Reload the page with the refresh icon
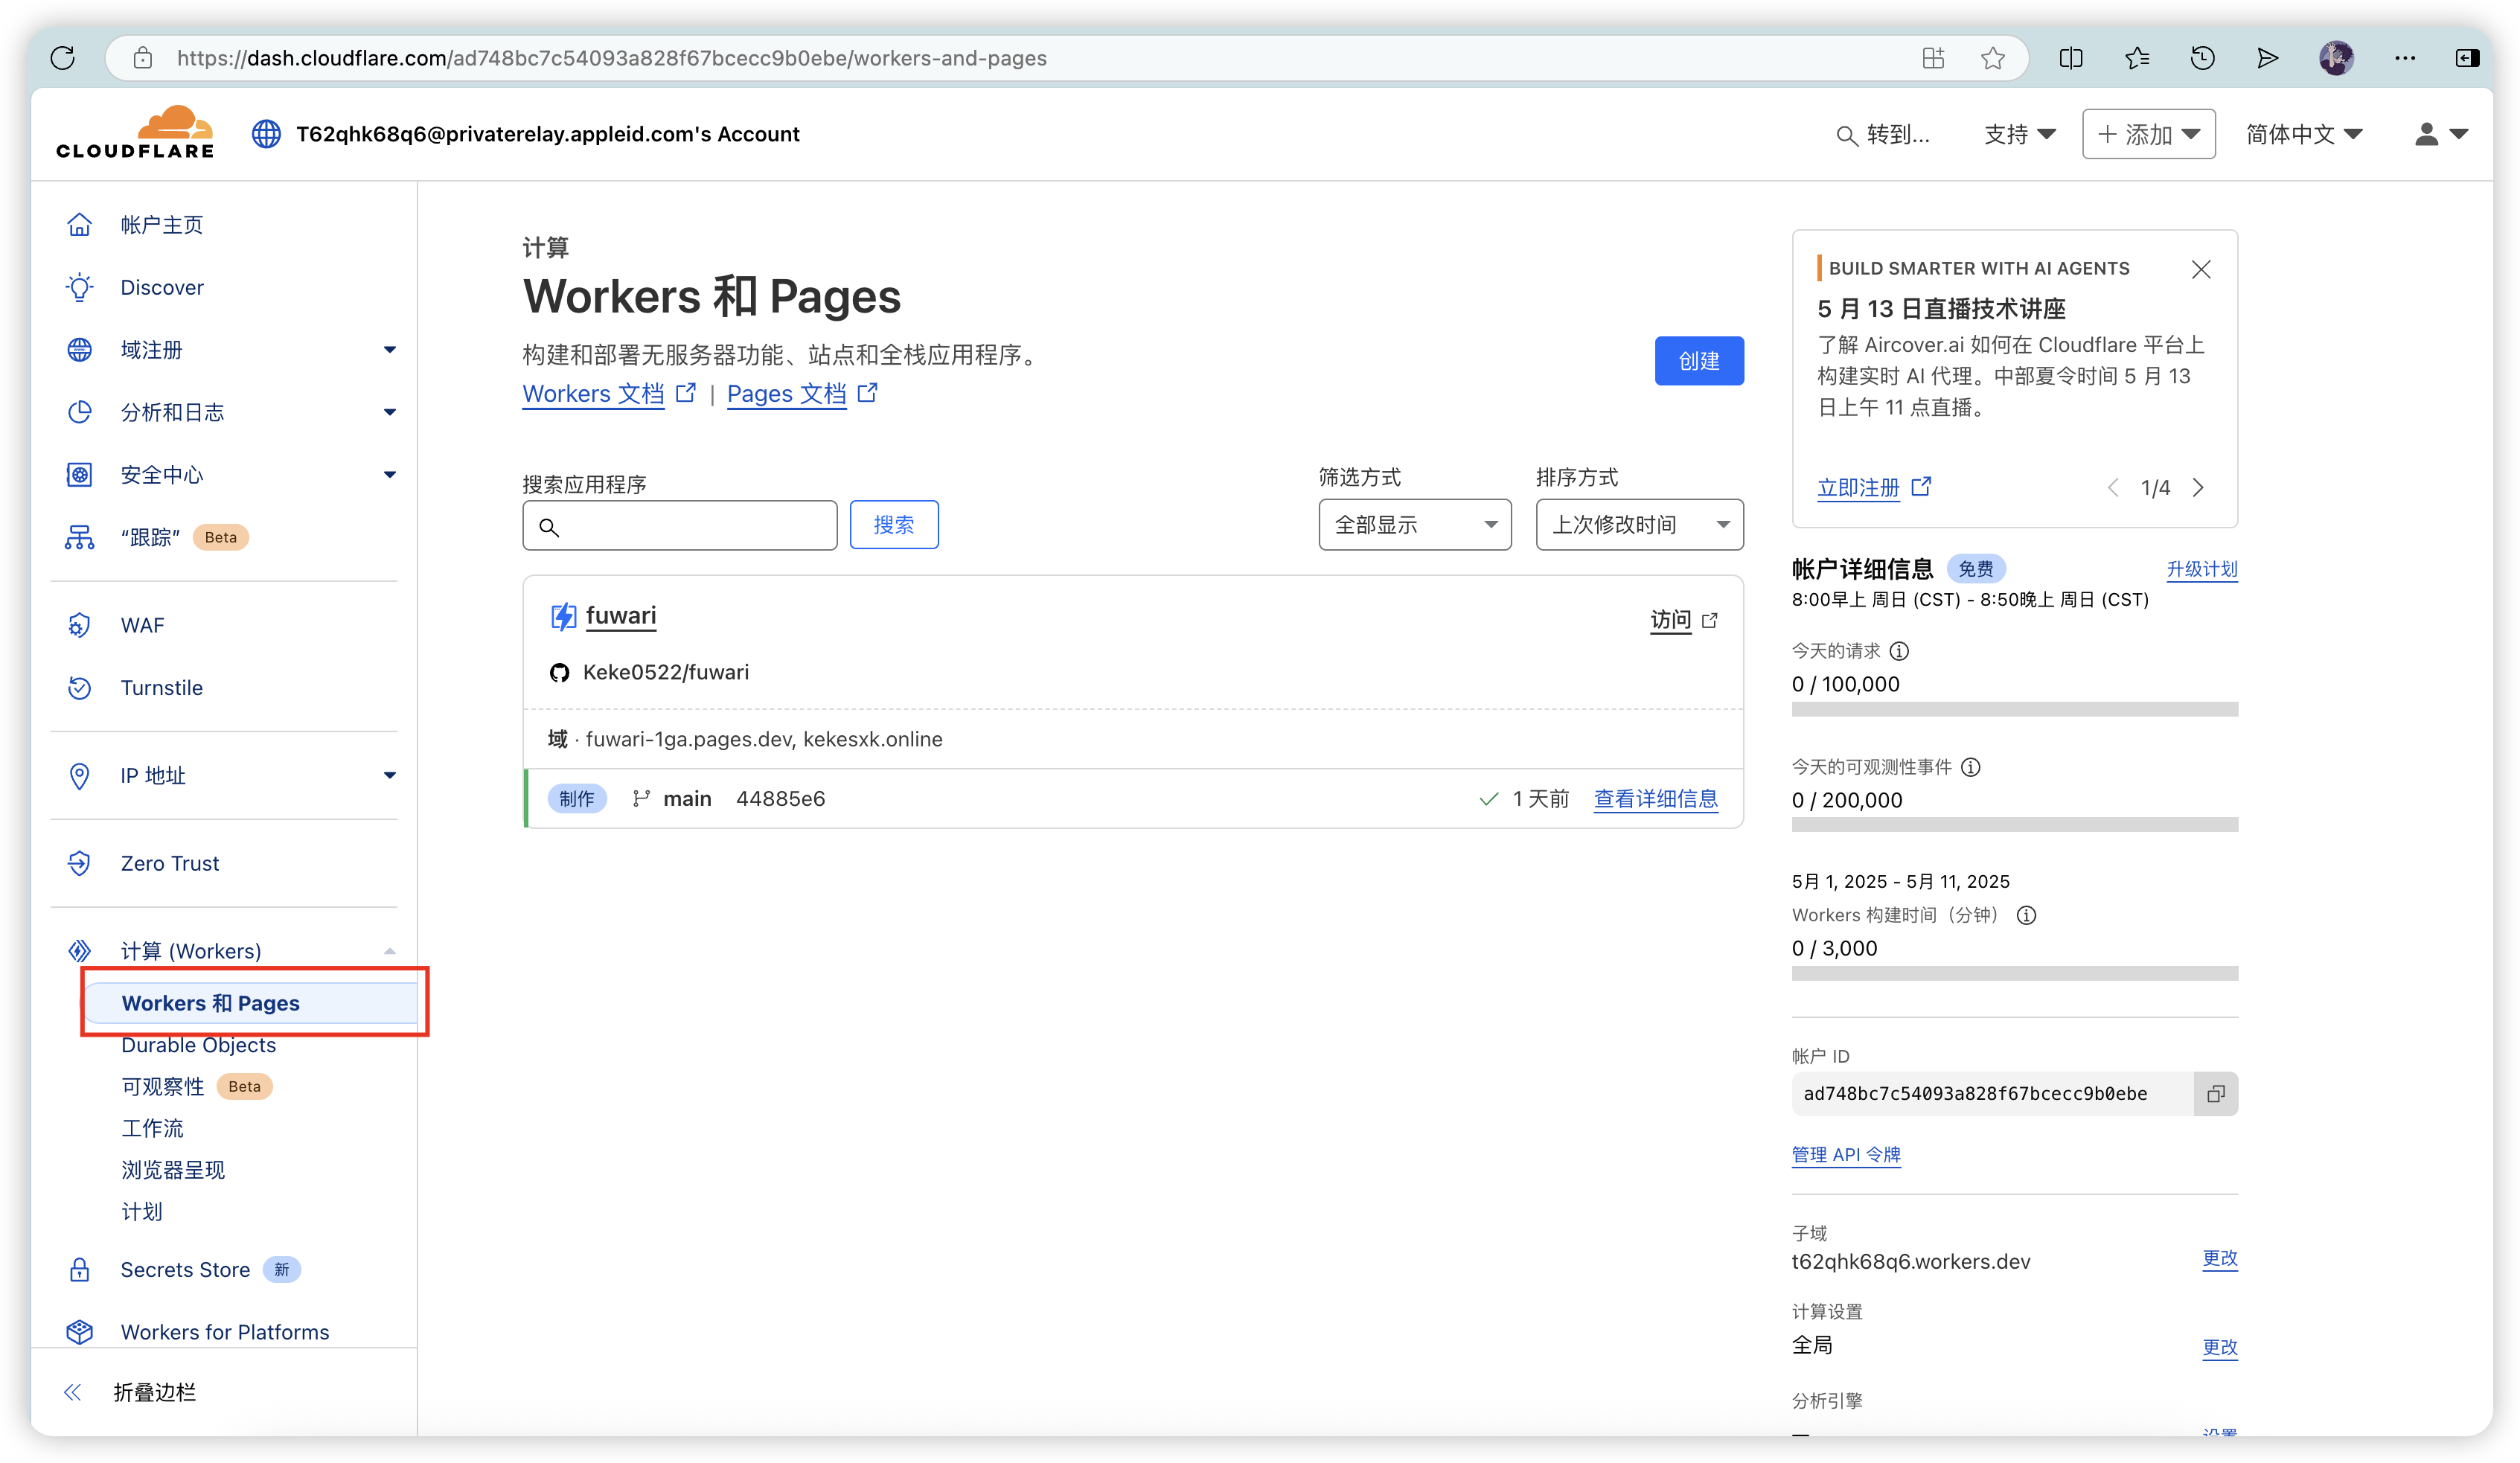Image resolution: width=2520 pixels, height=1463 pixels. [63, 58]
